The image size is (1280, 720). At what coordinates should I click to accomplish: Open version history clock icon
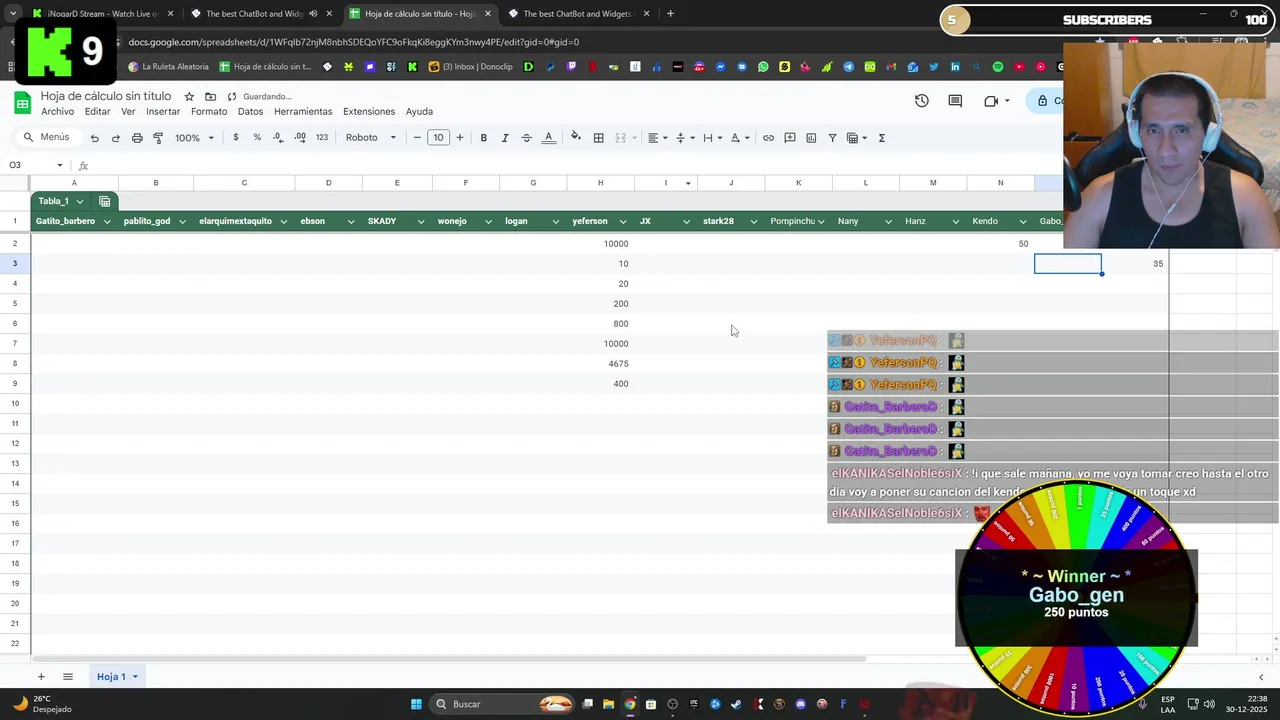click(x=922, y=101)
